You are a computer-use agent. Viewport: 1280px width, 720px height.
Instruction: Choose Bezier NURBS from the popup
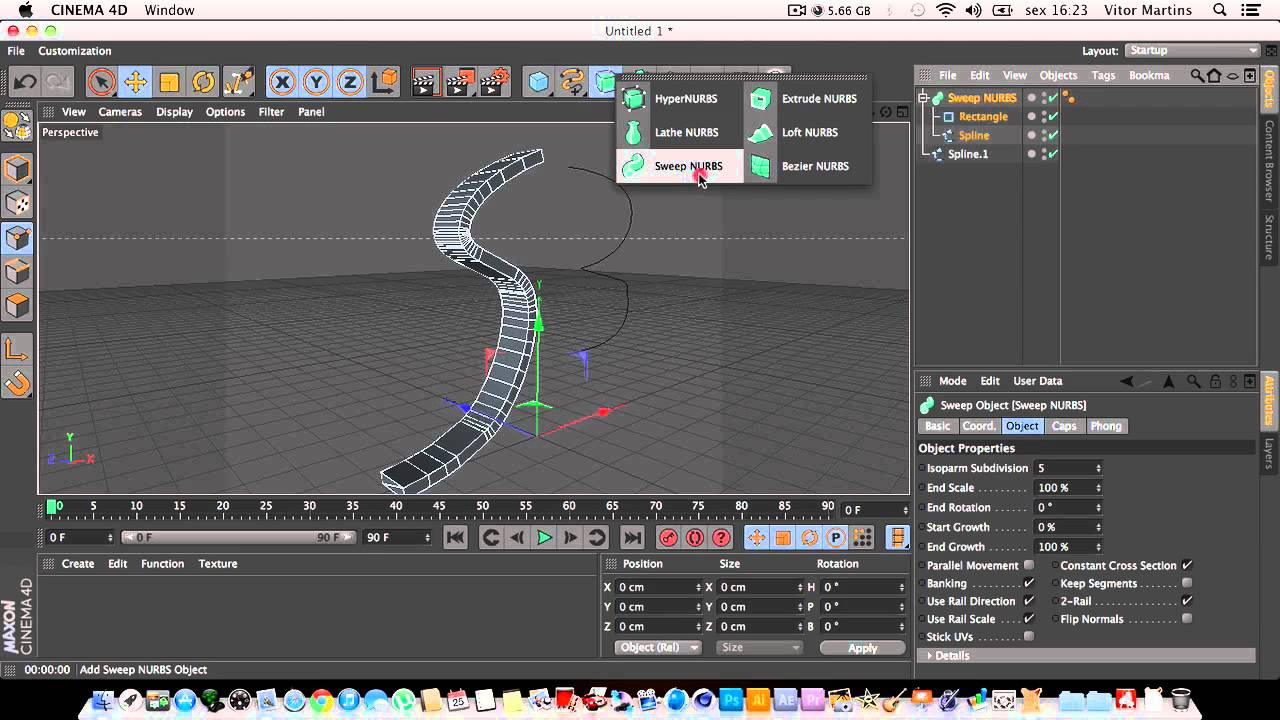[807, 166]
